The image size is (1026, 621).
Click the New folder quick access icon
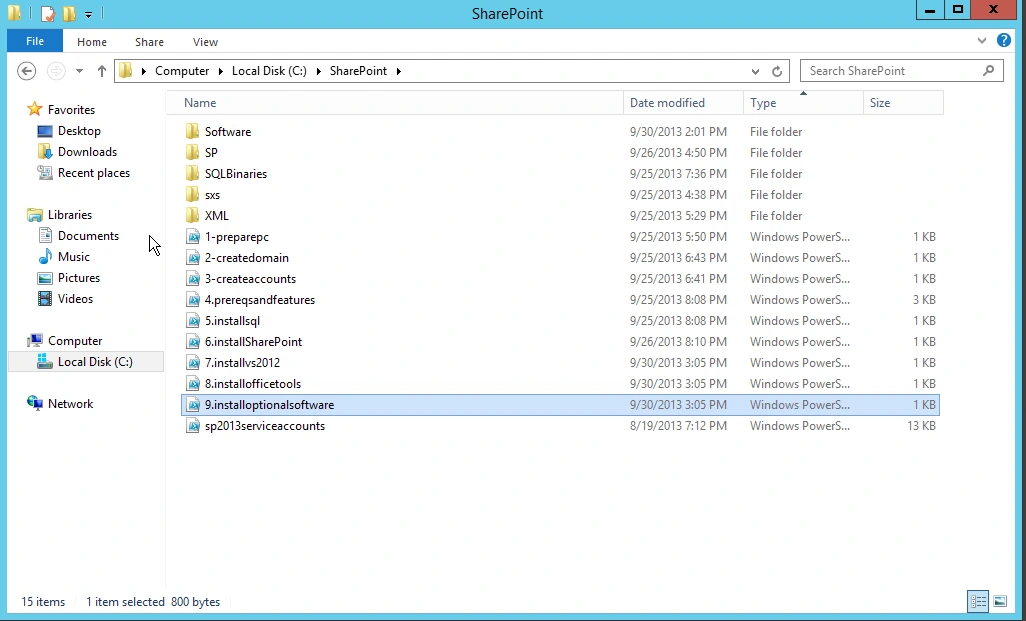point(69,14)
